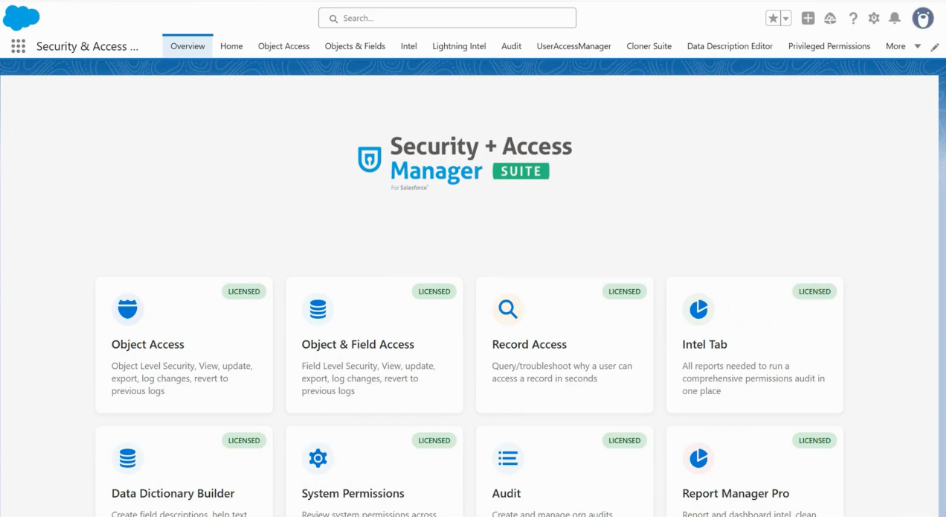The width and height of the screenshot is (946, 517).
Task: Click the Audit list icon
Action: point(508,458)
